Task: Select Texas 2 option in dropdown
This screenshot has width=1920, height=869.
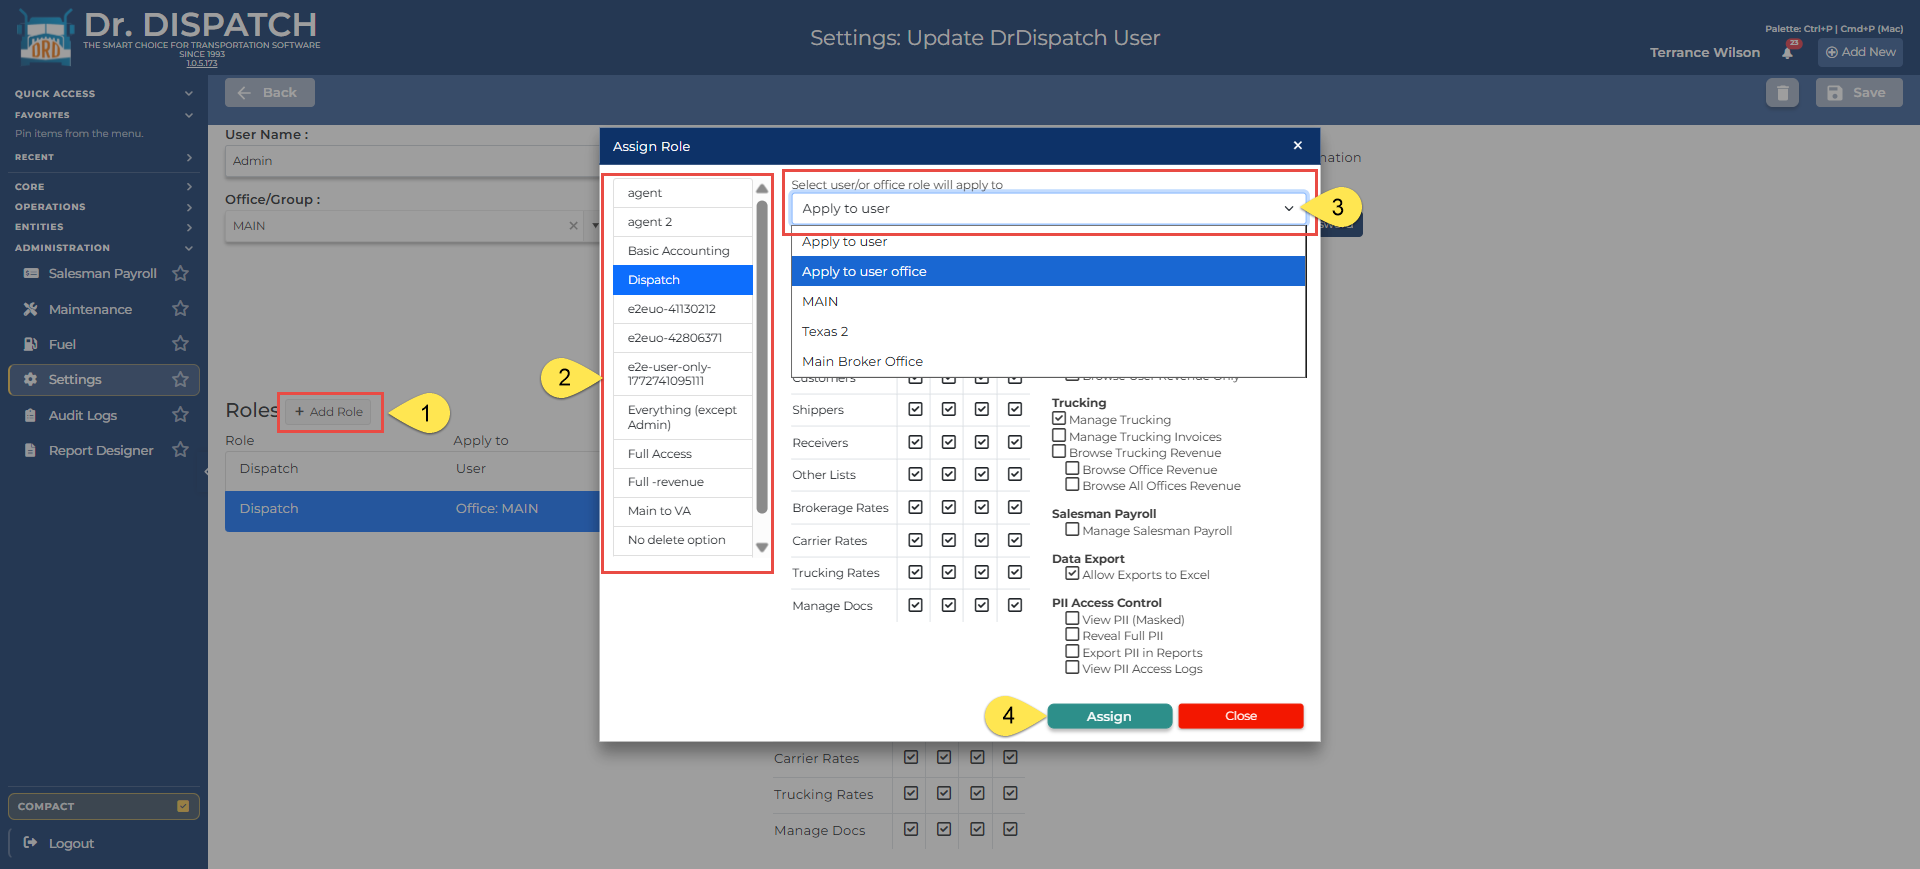Action: tap(1048, 331)
